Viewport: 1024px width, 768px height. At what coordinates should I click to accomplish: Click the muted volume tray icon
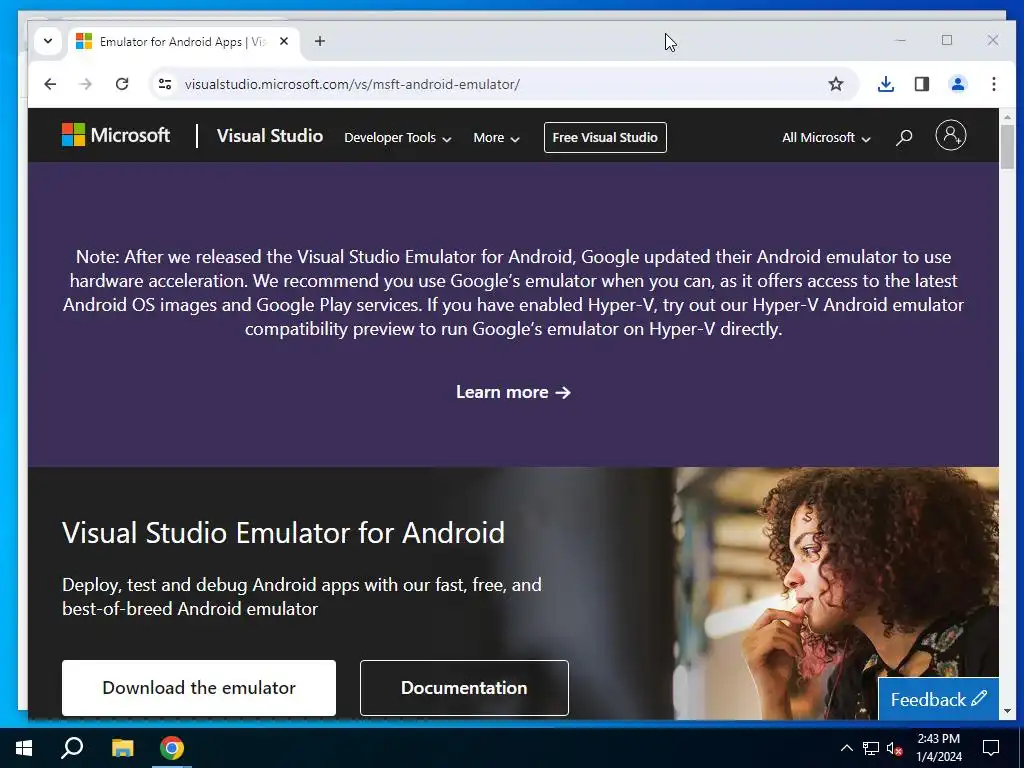point(894,748)
